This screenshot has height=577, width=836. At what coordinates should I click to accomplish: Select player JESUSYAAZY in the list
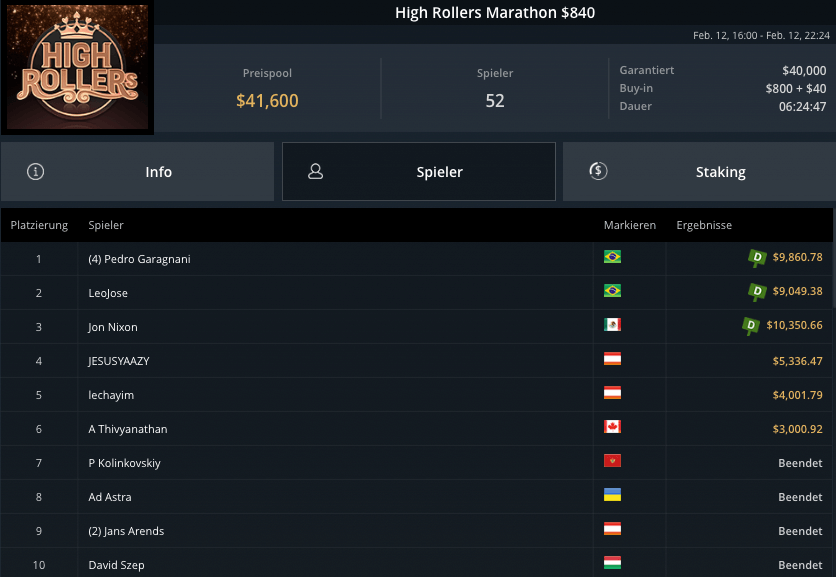[119, 361]
